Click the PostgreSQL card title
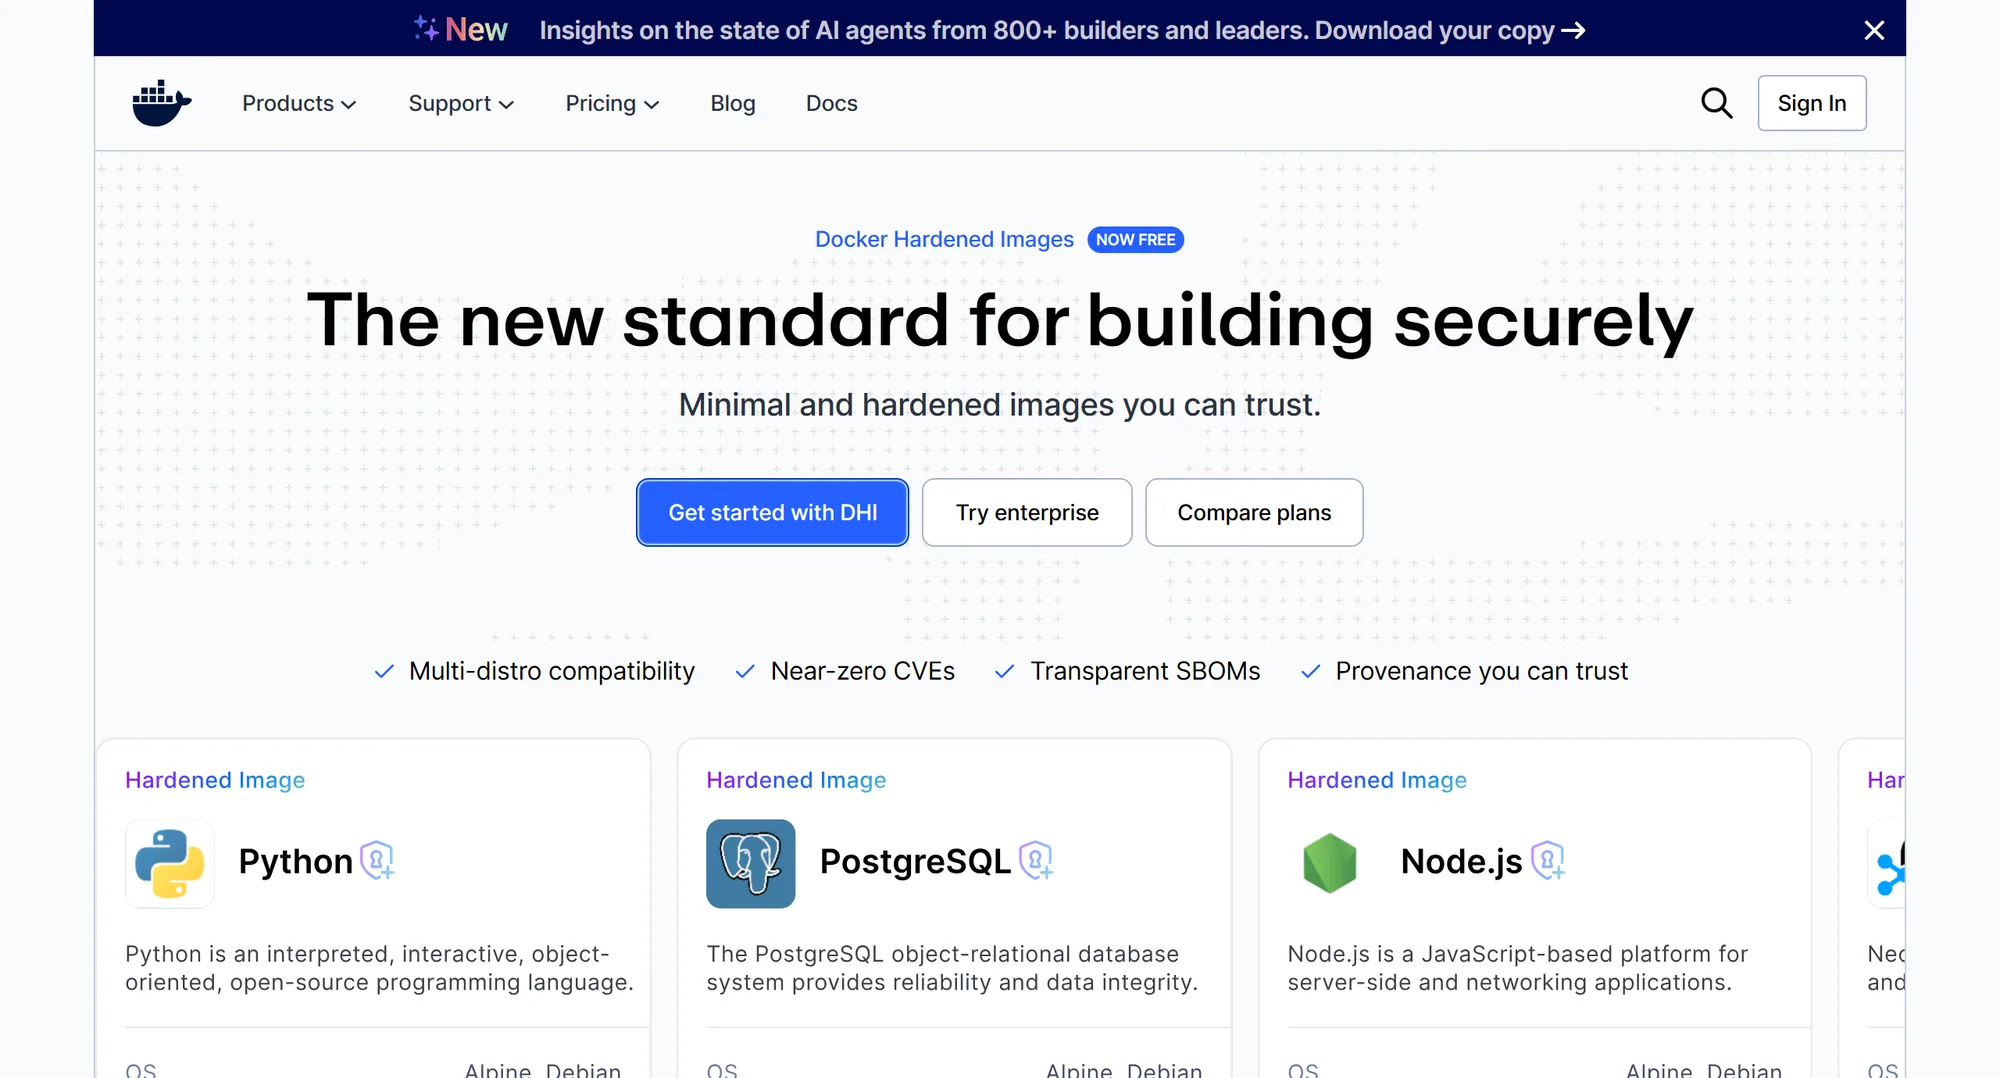The width and height of the screenshot is (2000, 1078). [x=915, y=861]
